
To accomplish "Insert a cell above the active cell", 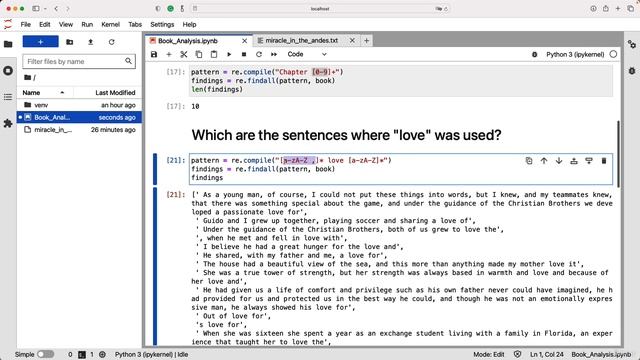I will pos(574,161).
